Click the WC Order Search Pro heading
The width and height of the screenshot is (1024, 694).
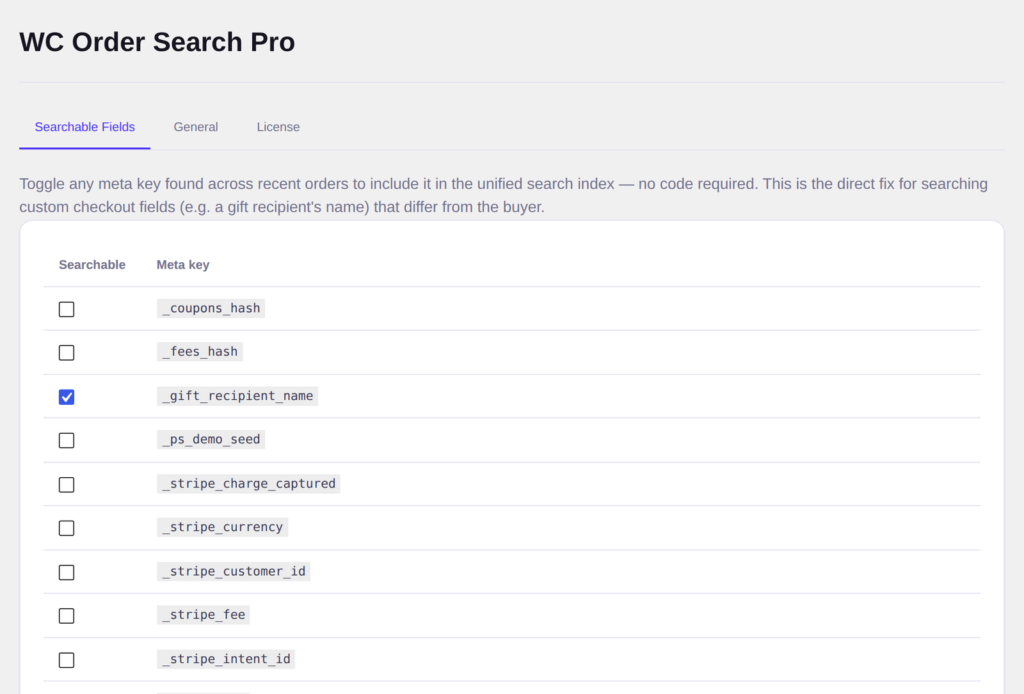pyautogui.click(x=157, y=42)
